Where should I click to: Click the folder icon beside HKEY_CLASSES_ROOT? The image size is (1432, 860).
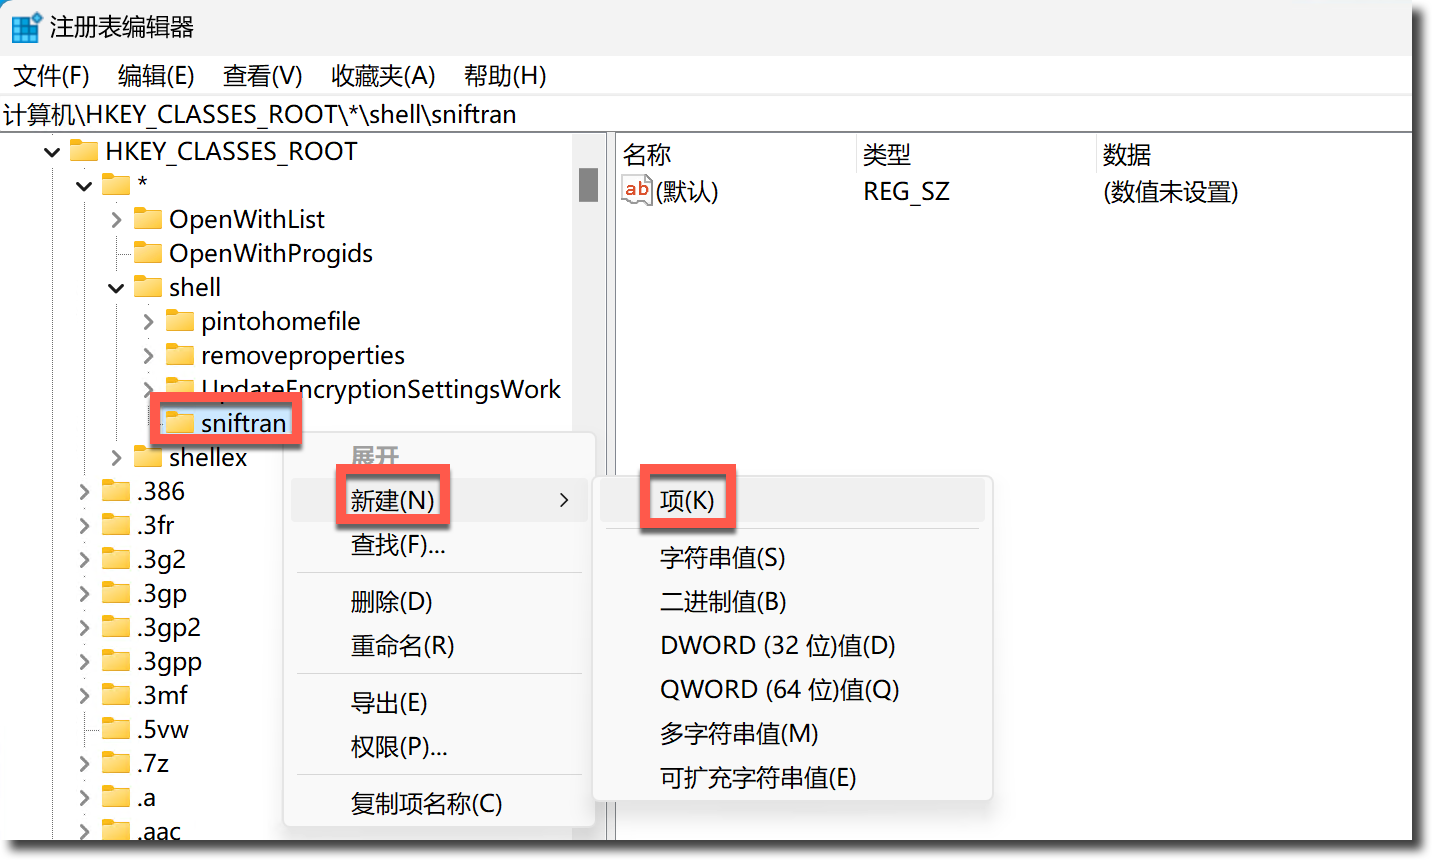coord(84,152)
